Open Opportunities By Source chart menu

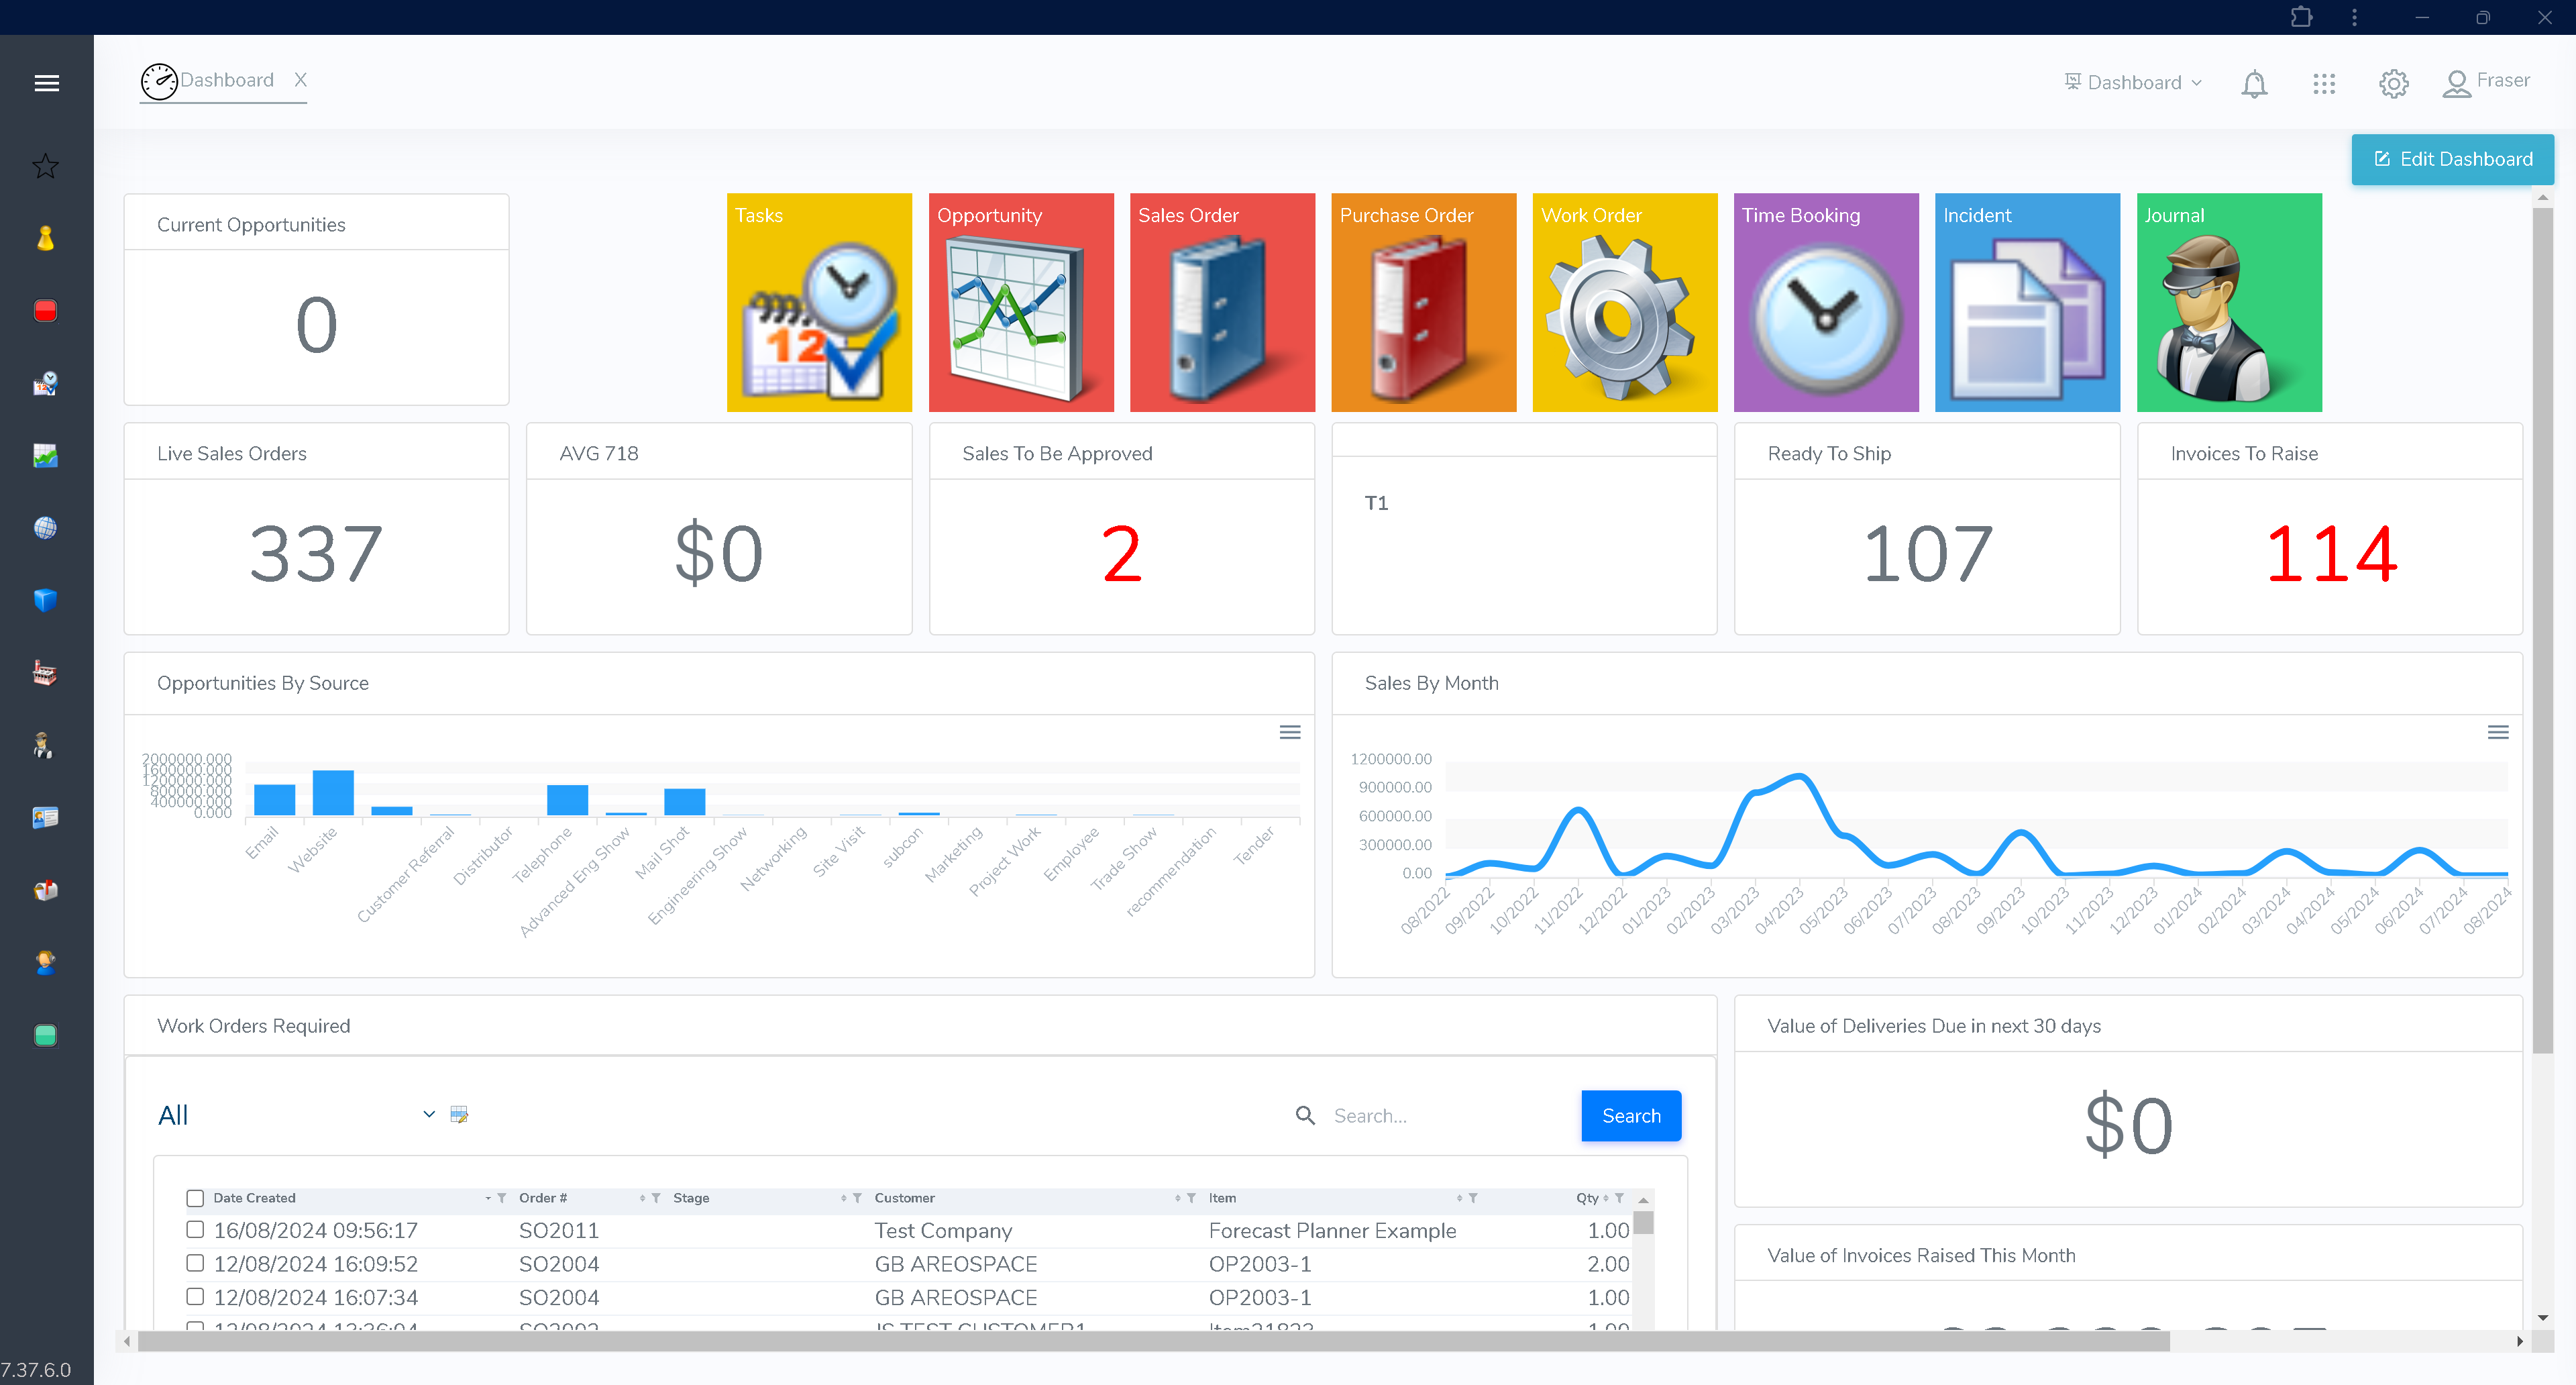(x=1290, y=733)
